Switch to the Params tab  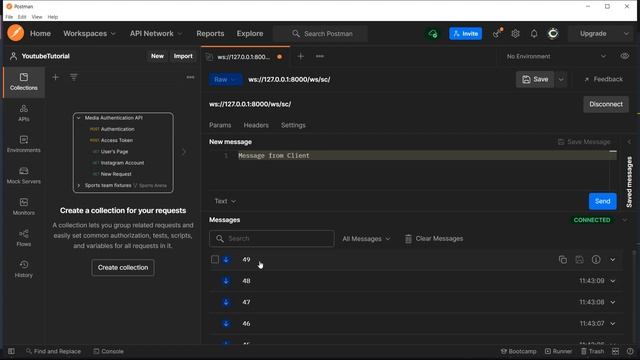(x=220, y=125)
